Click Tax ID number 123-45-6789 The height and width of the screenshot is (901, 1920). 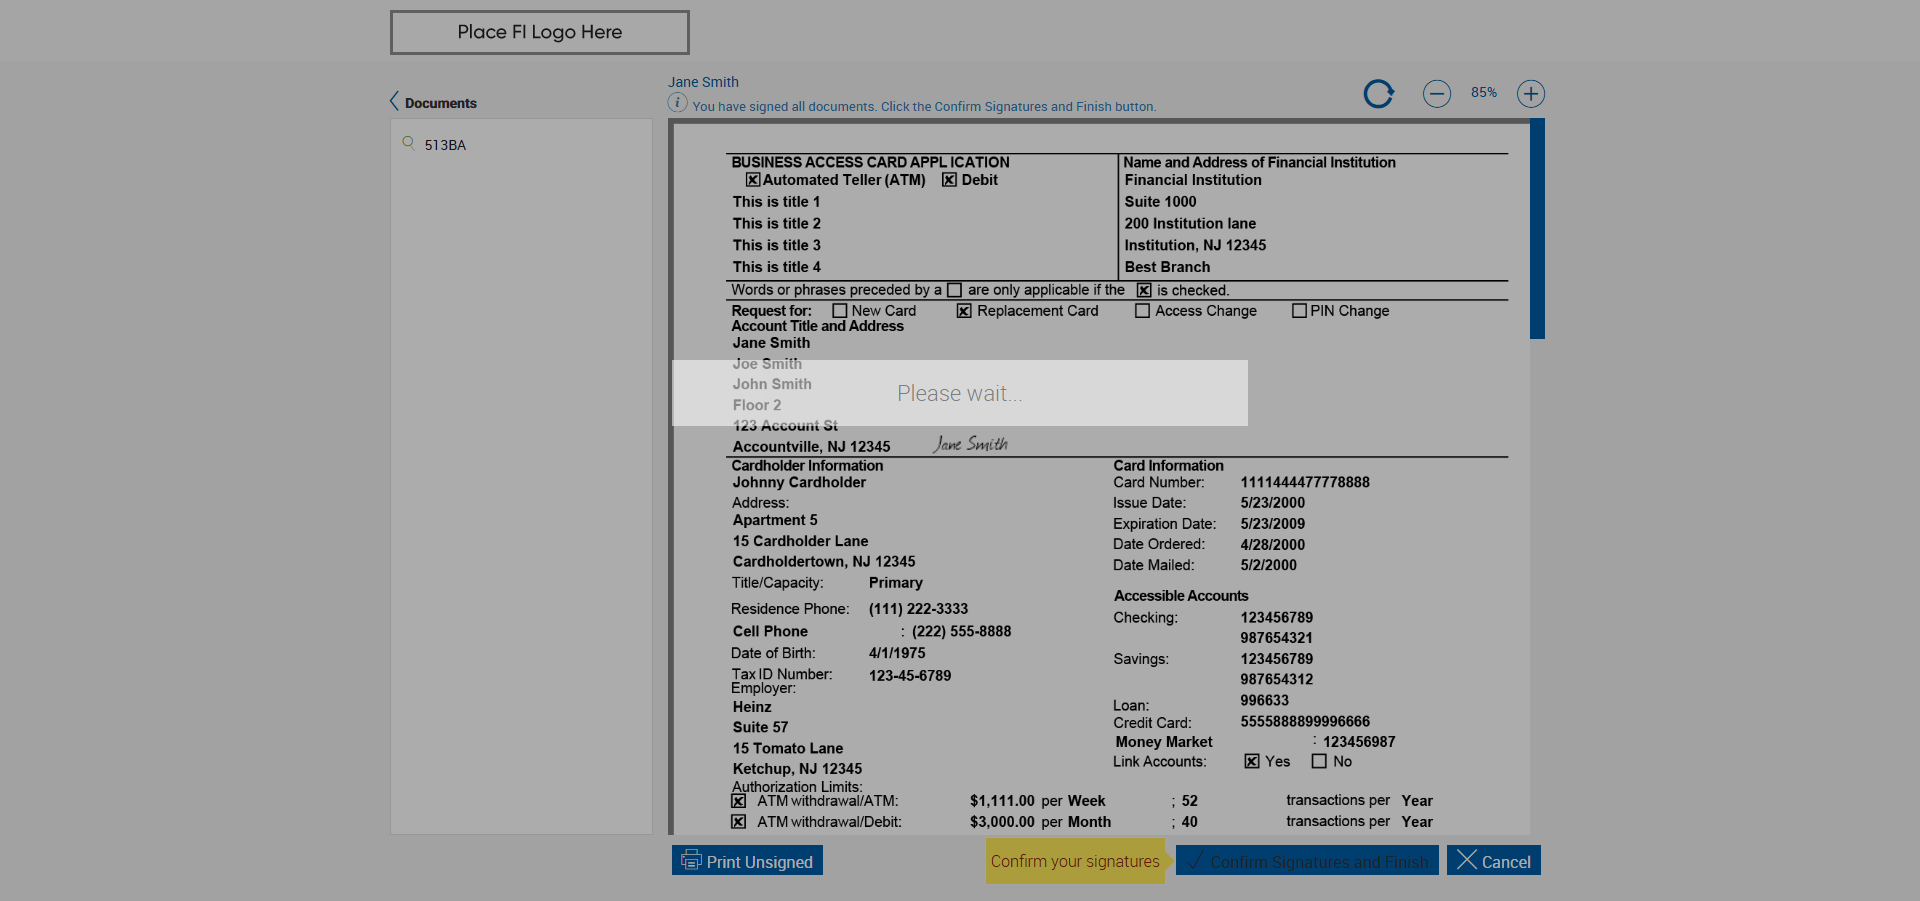(910, 676)
